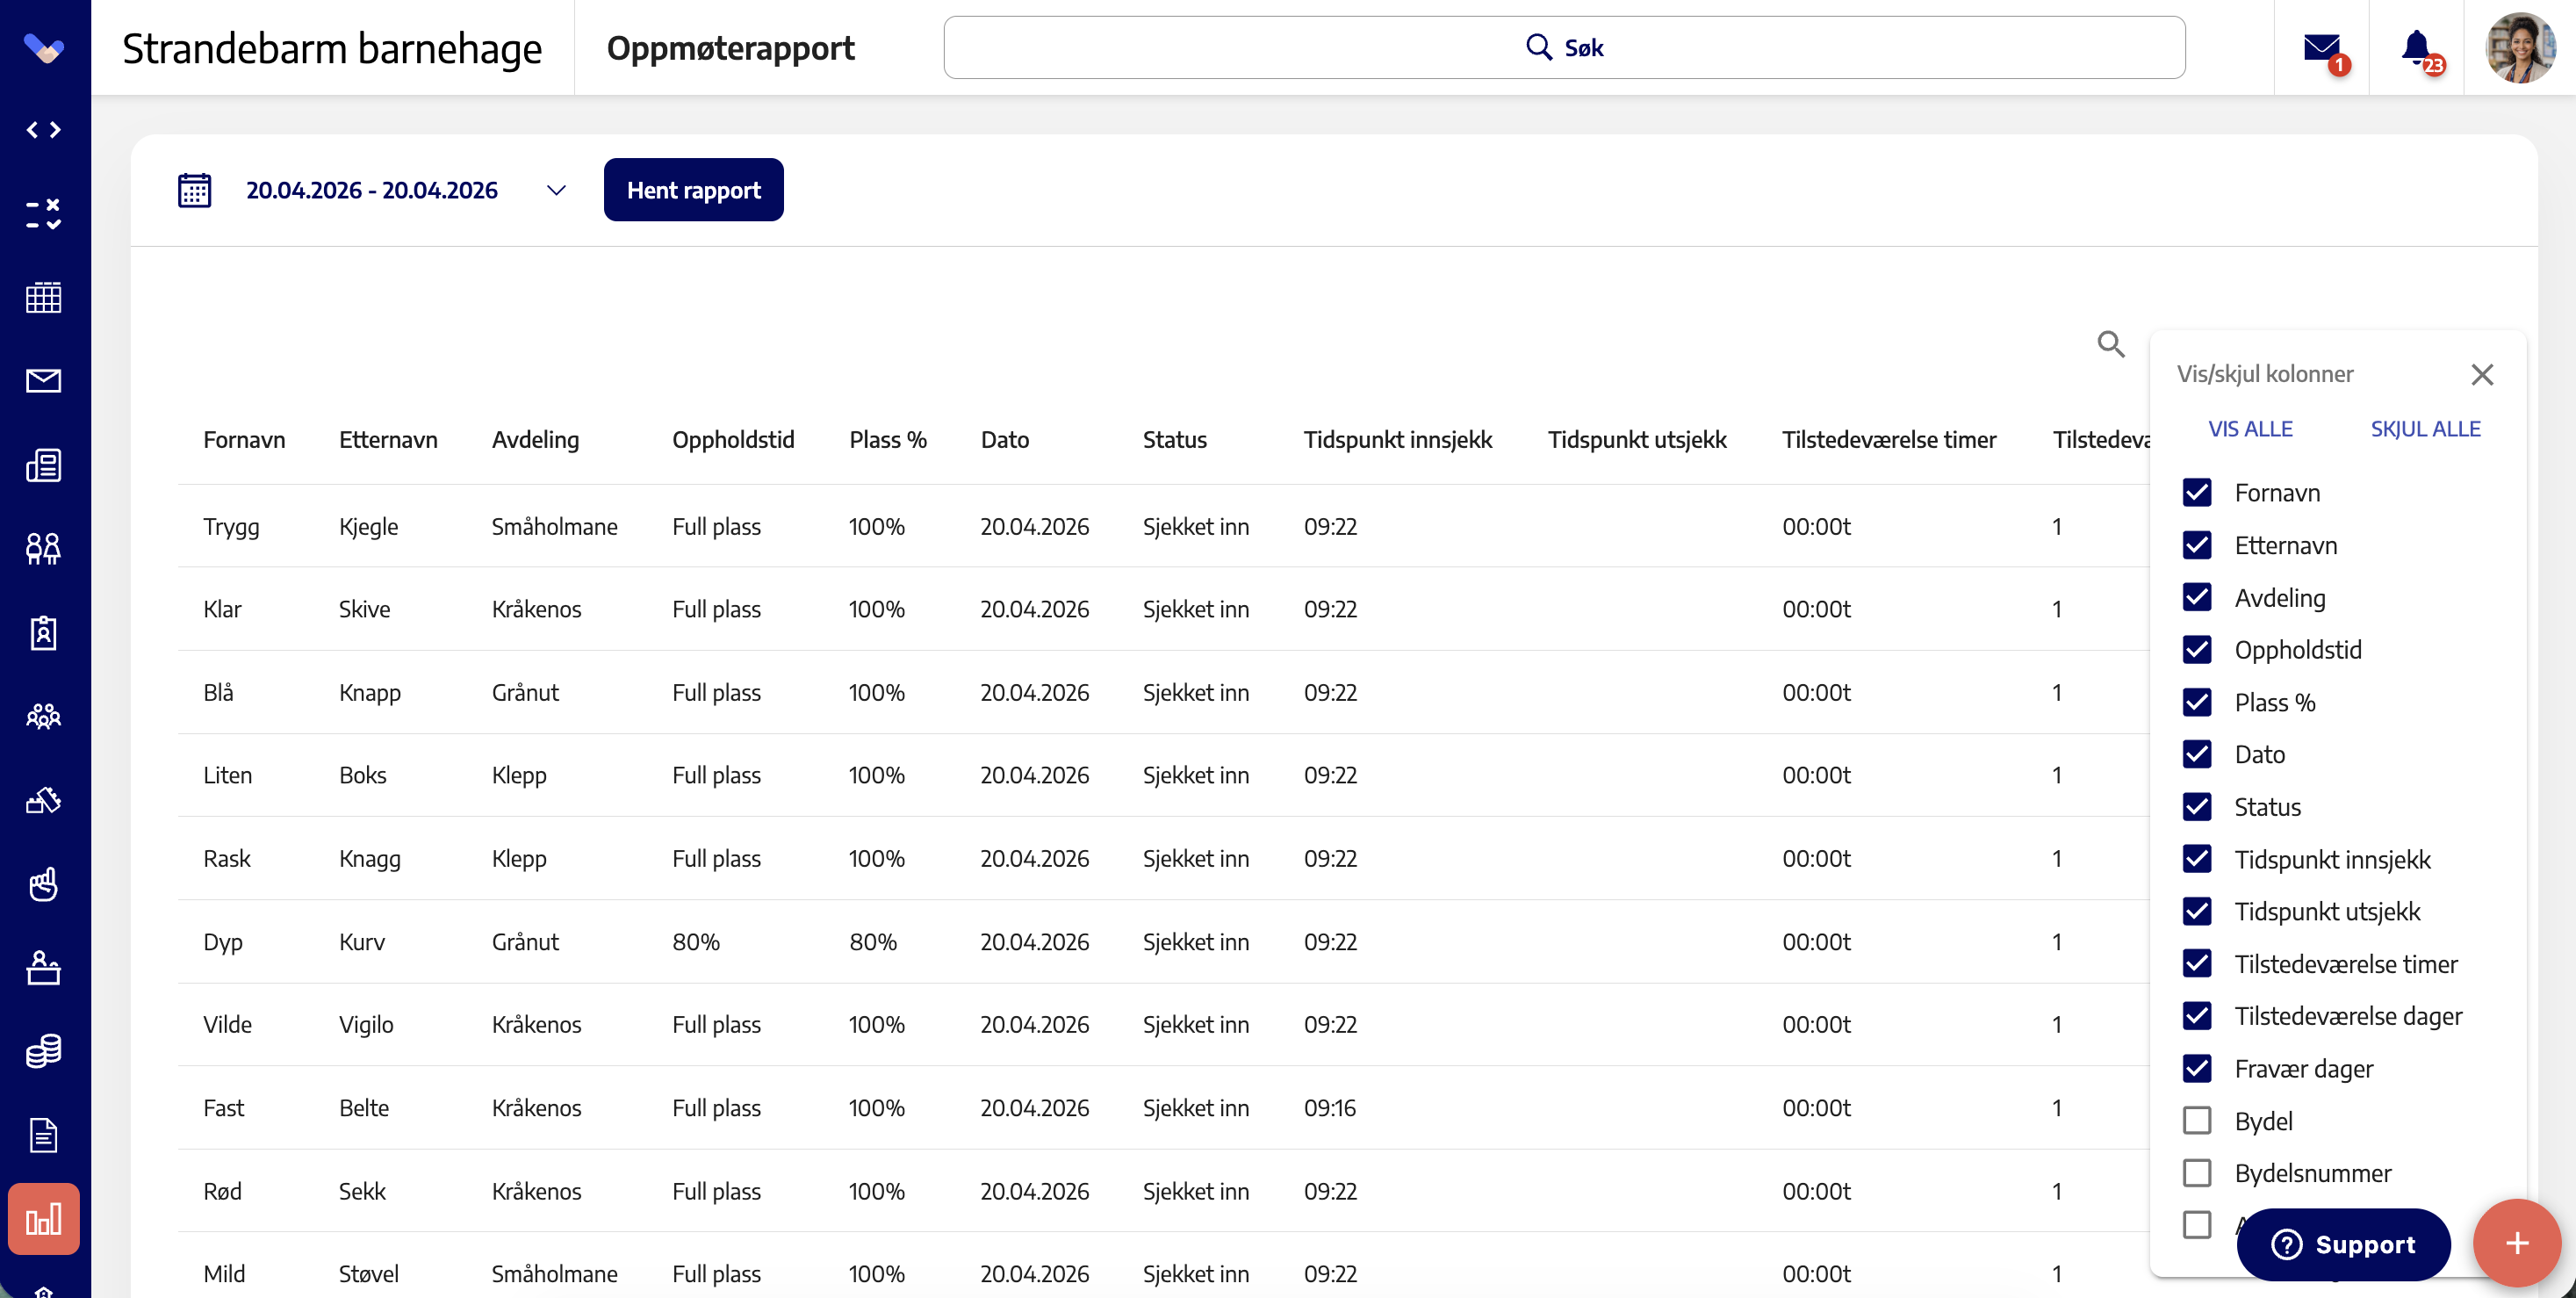Image resolution: width=2576 pixels, height=1298 pixels.
Task: Sort by Status column header
Action: point(1174,440)
